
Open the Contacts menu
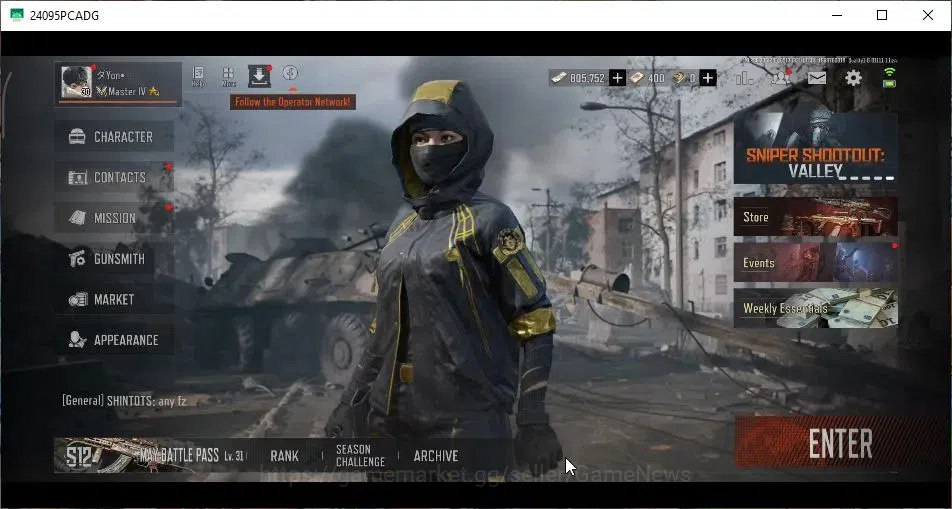click(114, 177)
